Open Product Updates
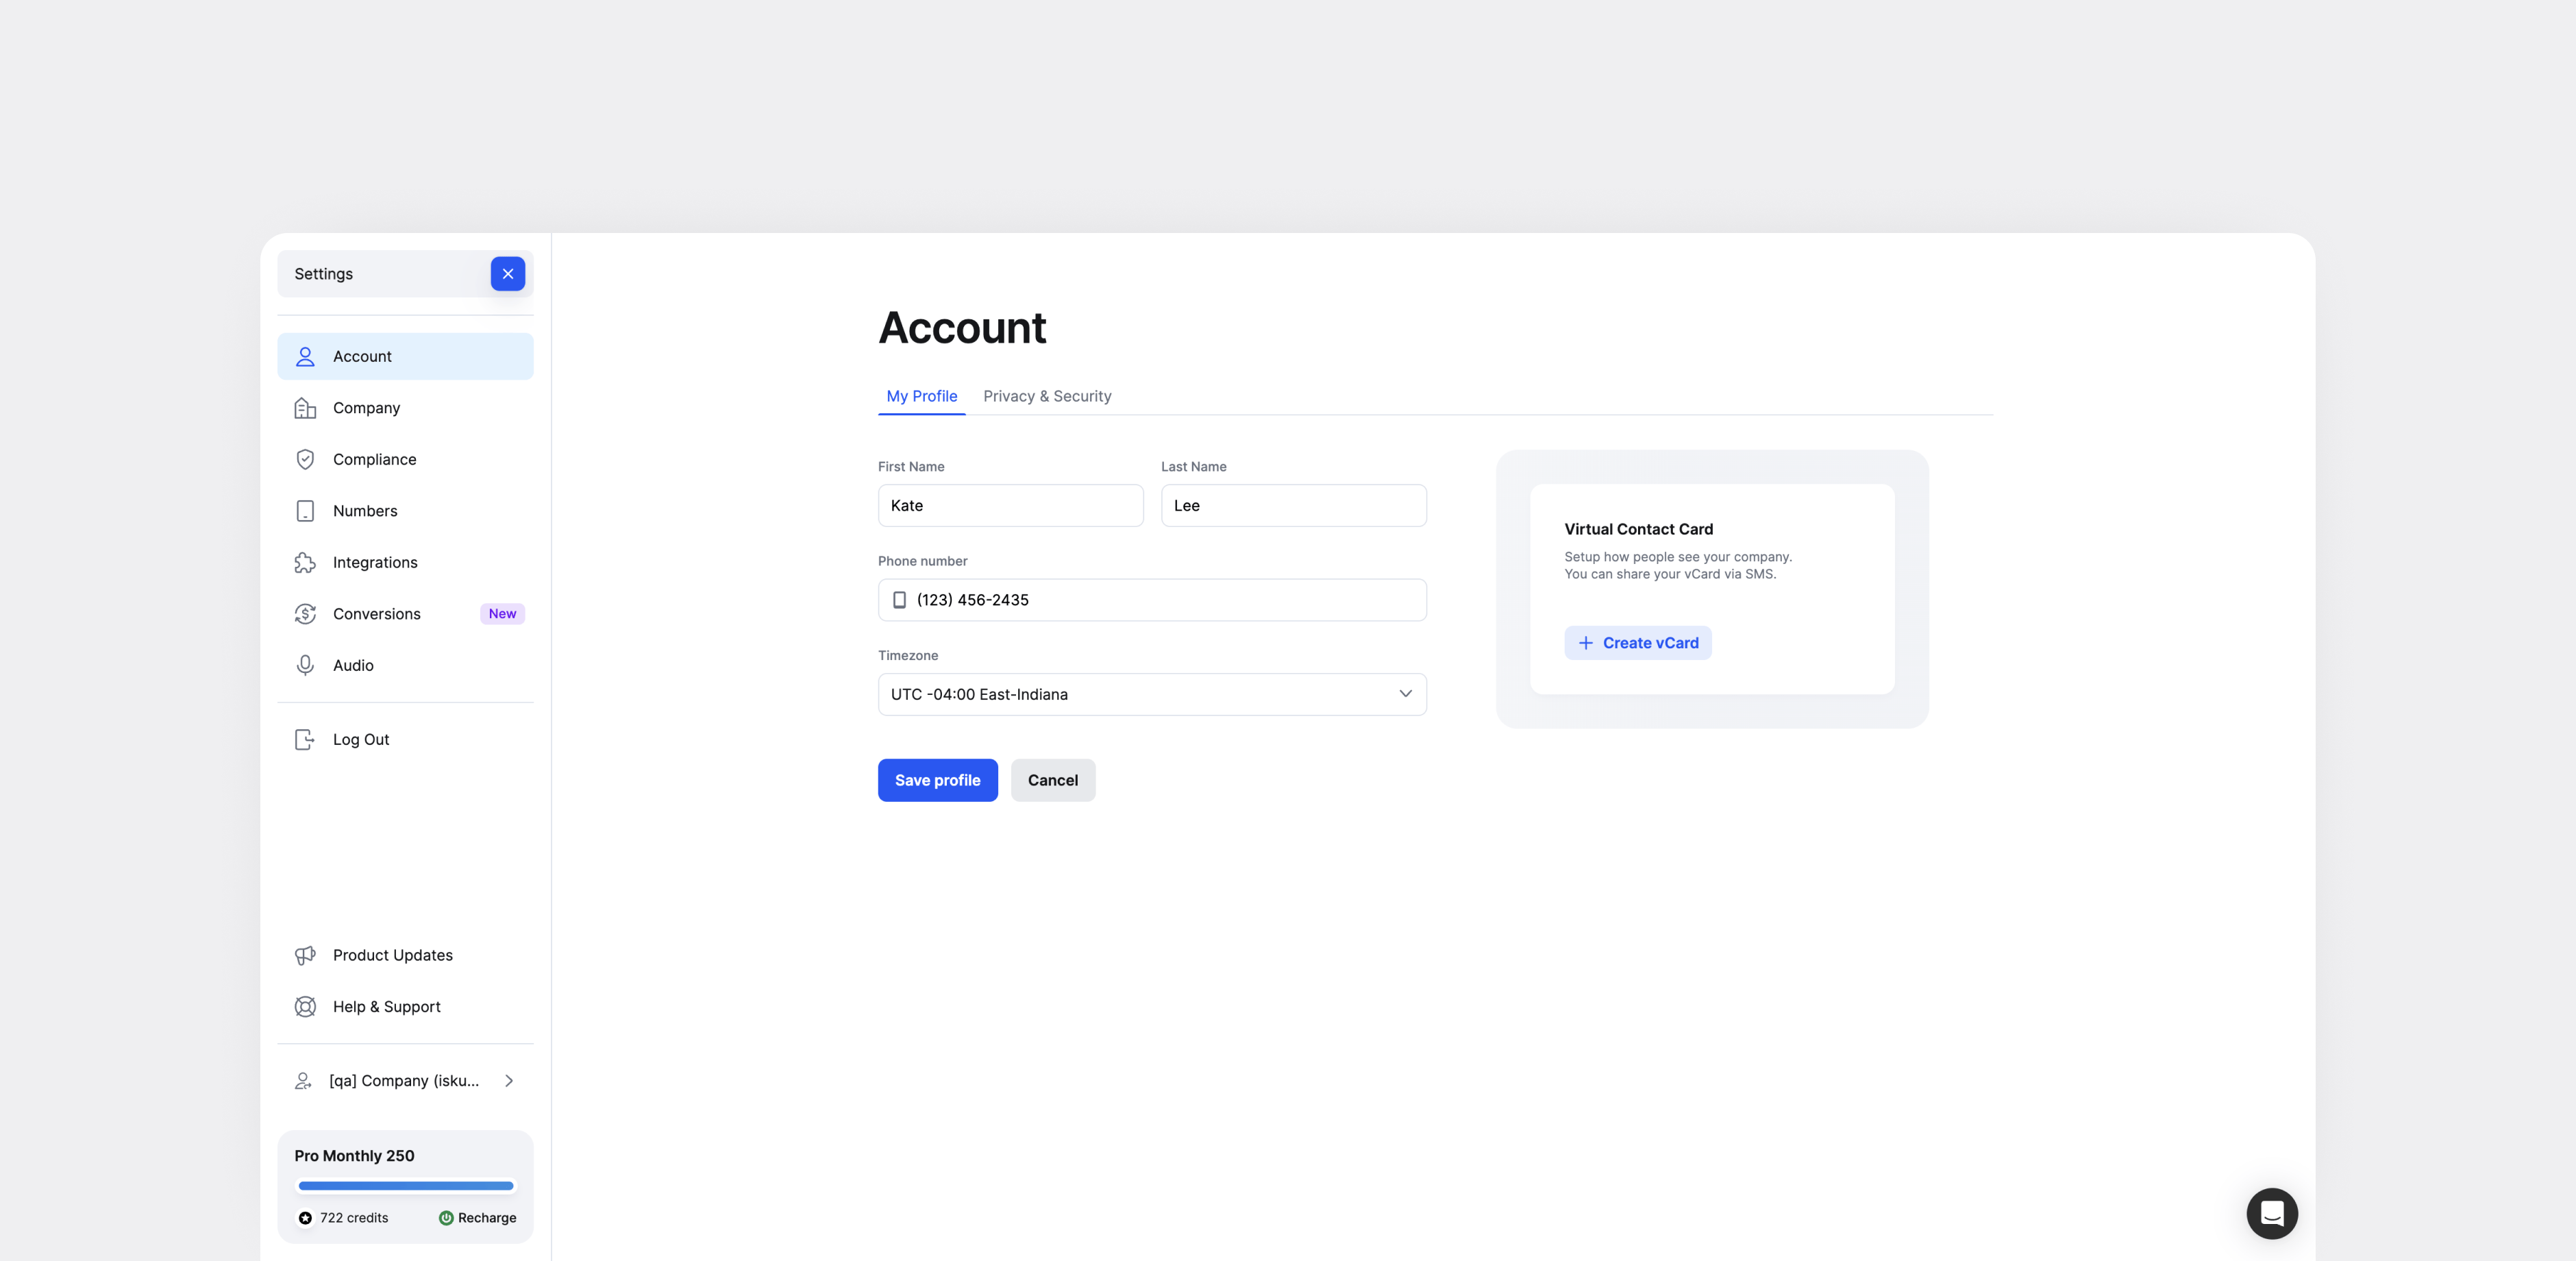Screen dimensions: 2576x1261 pyautogui.click(x=405, y=956)
